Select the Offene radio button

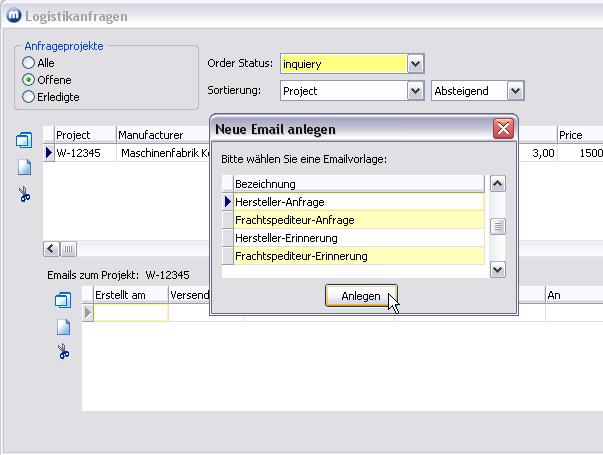(x=29, y=80)
